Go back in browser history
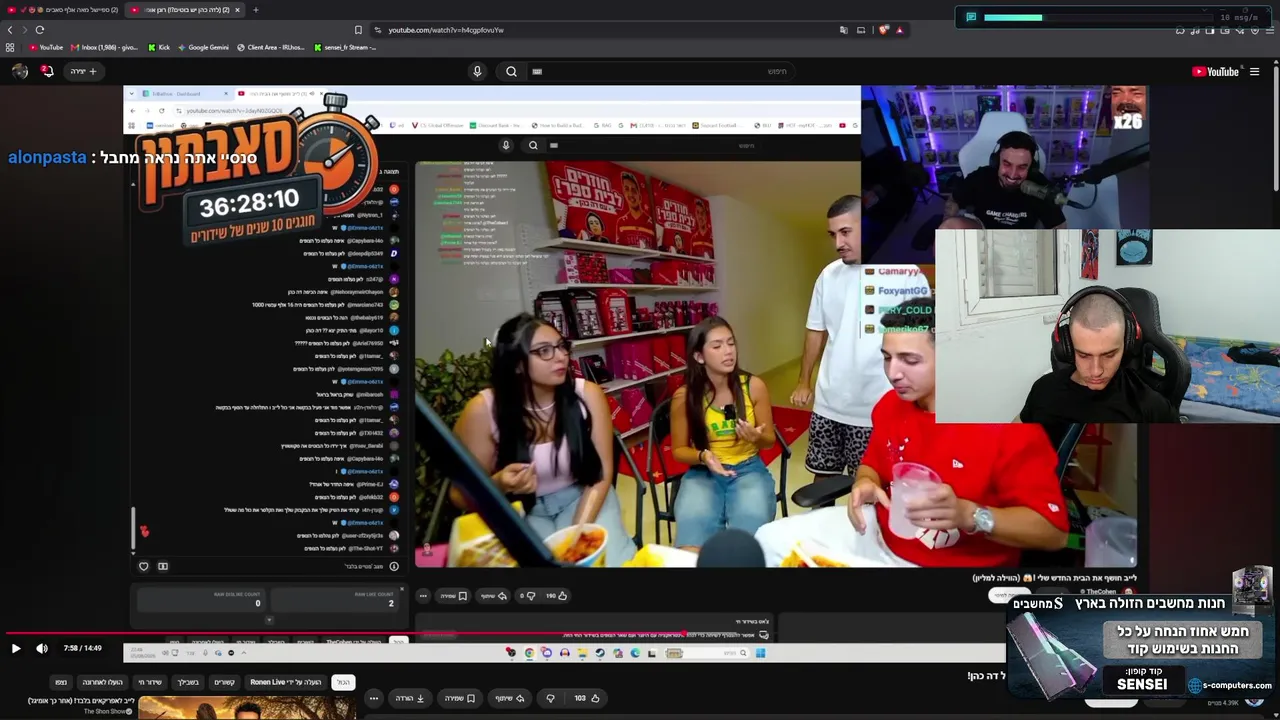Screen dimensions: 1280x720 [10, 30]
